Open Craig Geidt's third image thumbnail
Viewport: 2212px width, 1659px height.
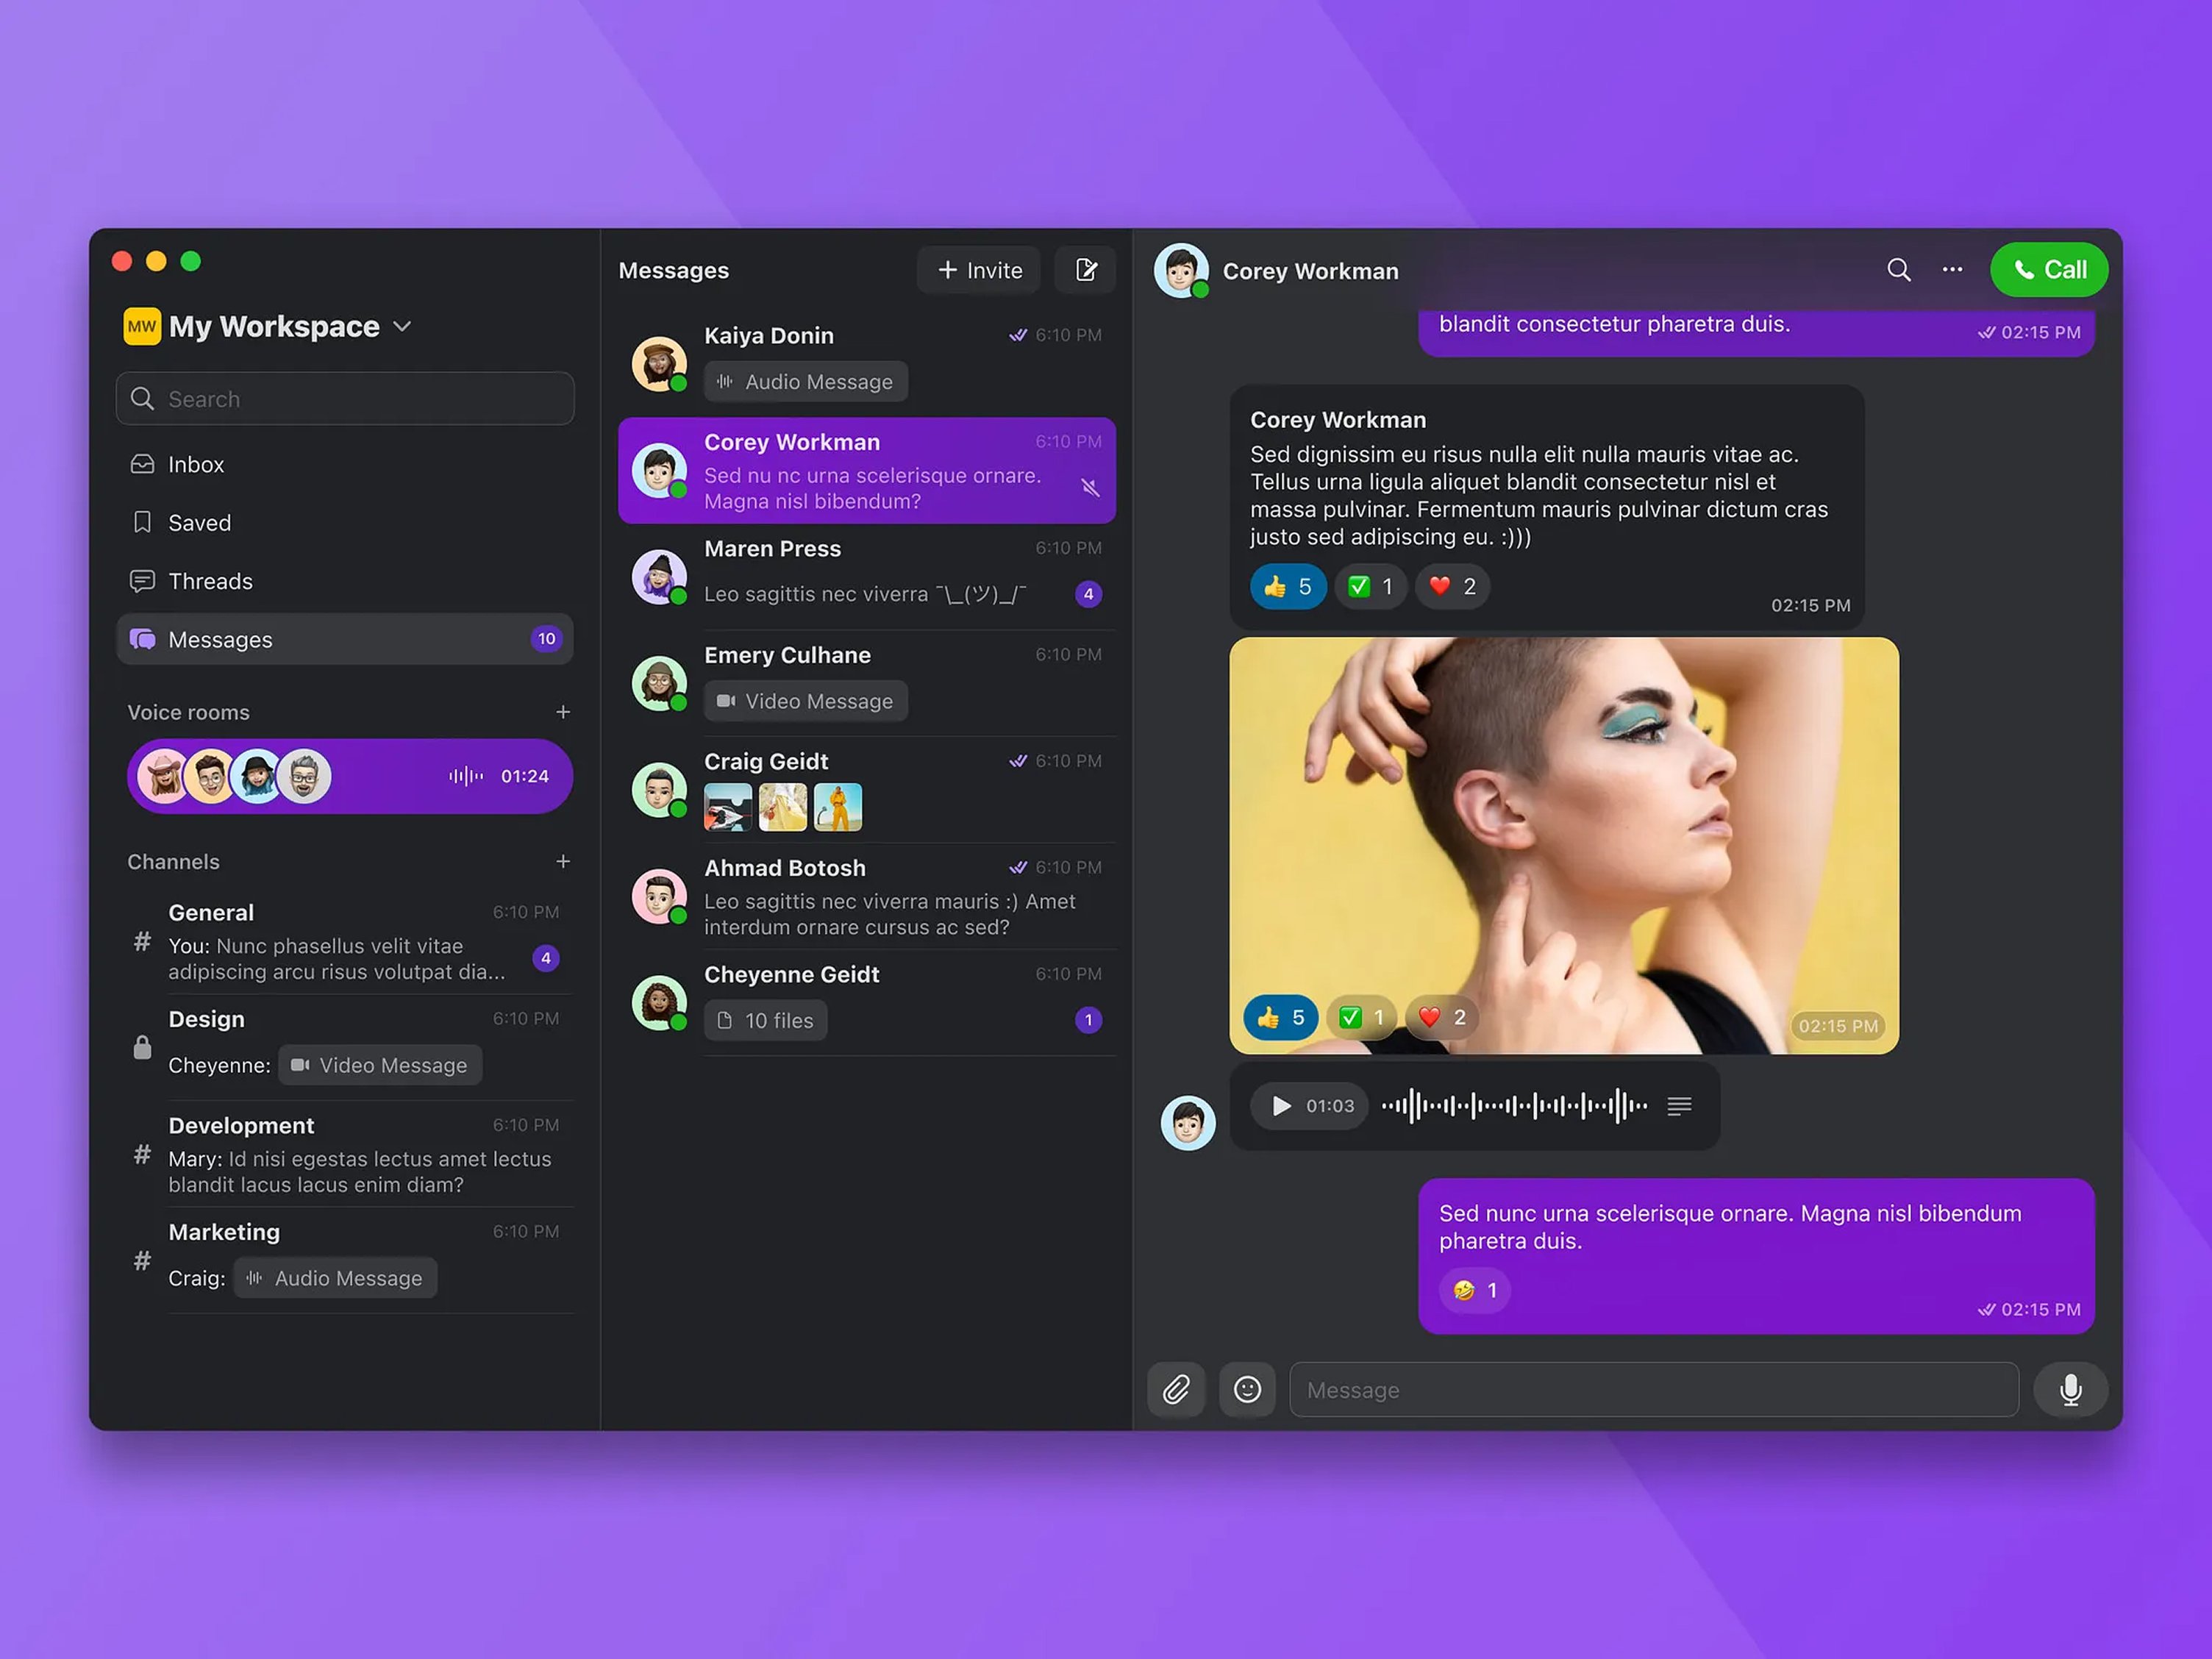[838, 807]
